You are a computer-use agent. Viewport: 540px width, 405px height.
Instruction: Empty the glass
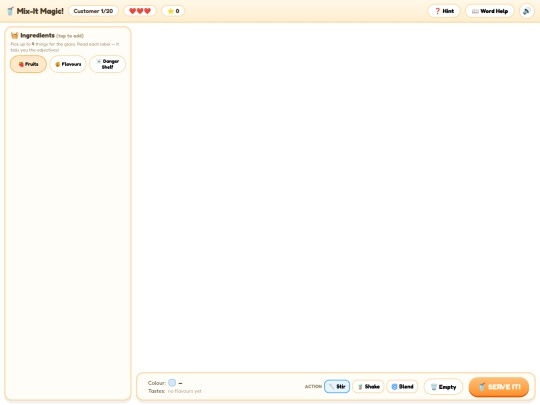(x=443, y=387)
